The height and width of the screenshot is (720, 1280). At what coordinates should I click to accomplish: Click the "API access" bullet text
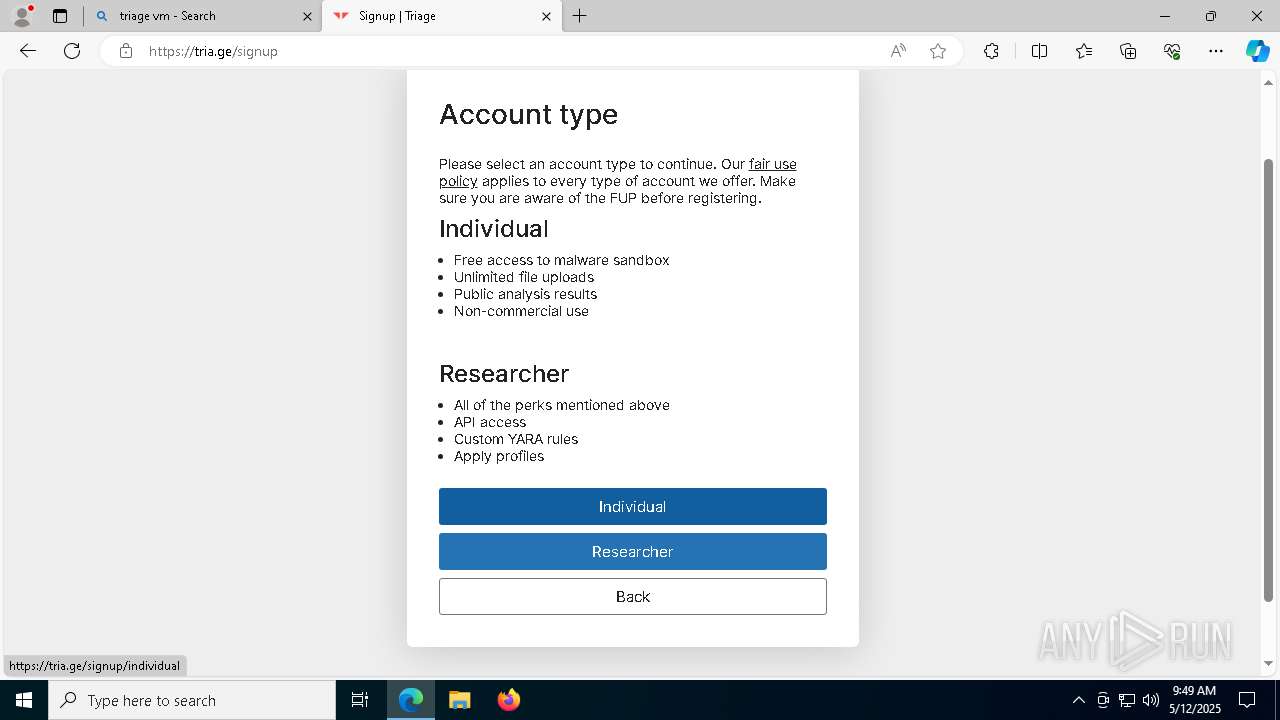(490, 422)
